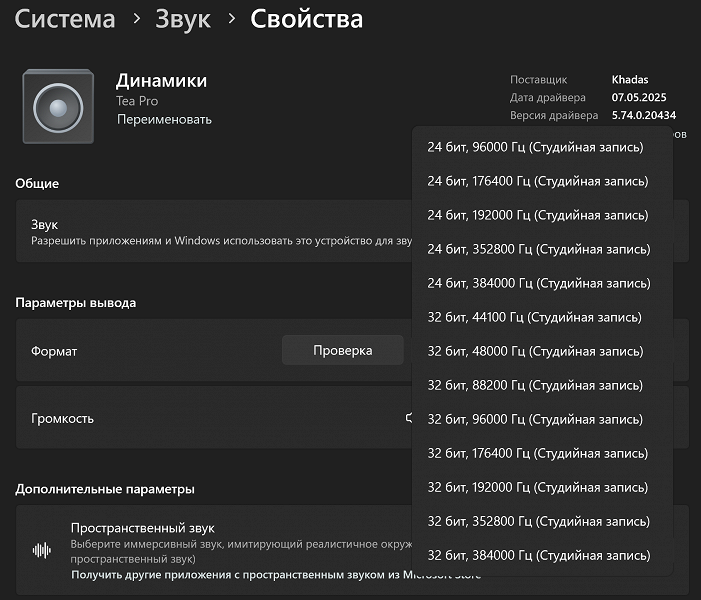Select 32 бит, 384000 Гц format
The image size is (701, 600).
pyautogui.click(x=537, y=555)
